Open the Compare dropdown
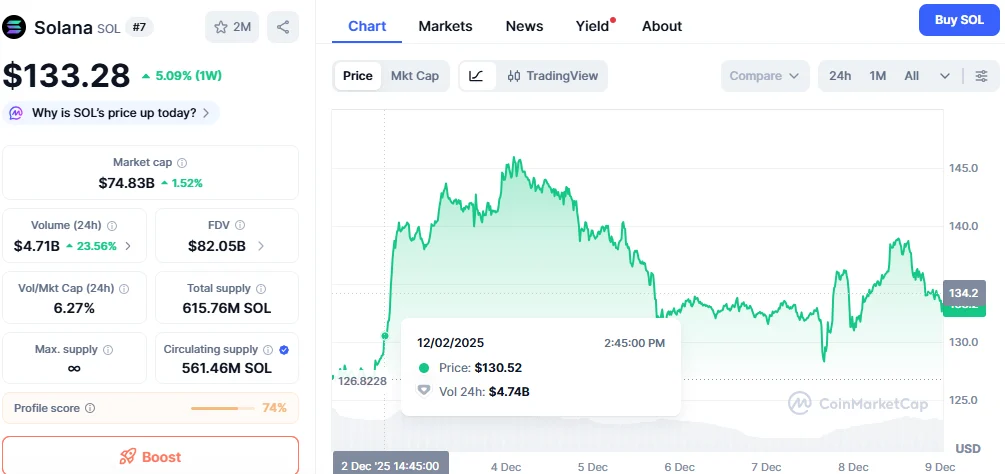This screenshot has height=474, width=1005. (765, 76)
